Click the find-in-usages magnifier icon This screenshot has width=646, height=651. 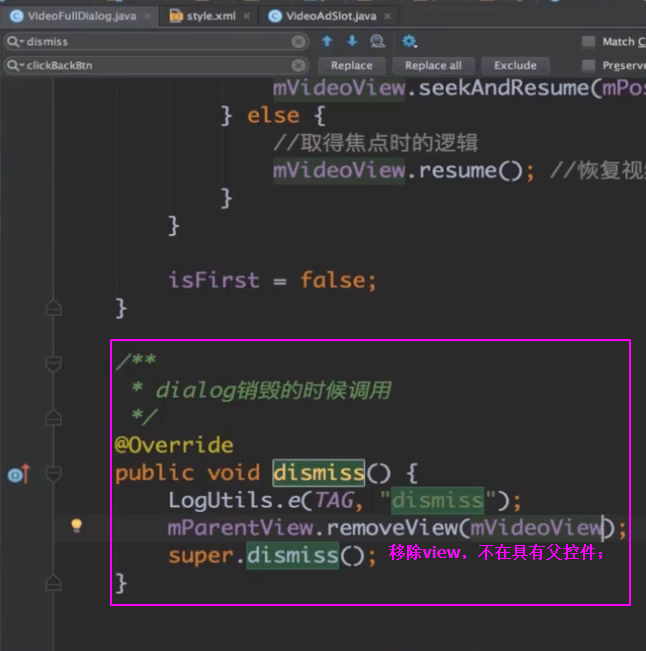(378, 41)
